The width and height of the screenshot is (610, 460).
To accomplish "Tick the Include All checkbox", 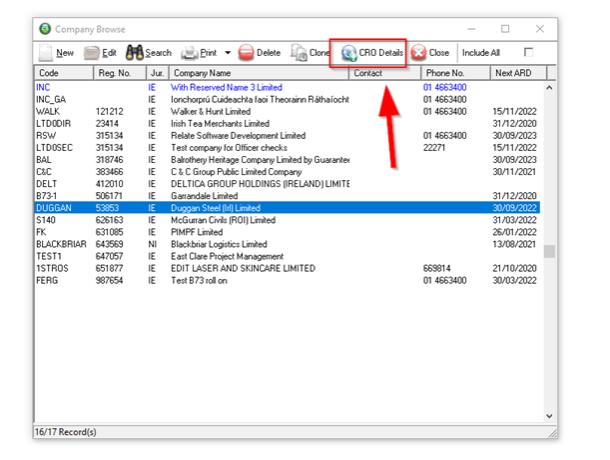I will click(x=528, y=52).
